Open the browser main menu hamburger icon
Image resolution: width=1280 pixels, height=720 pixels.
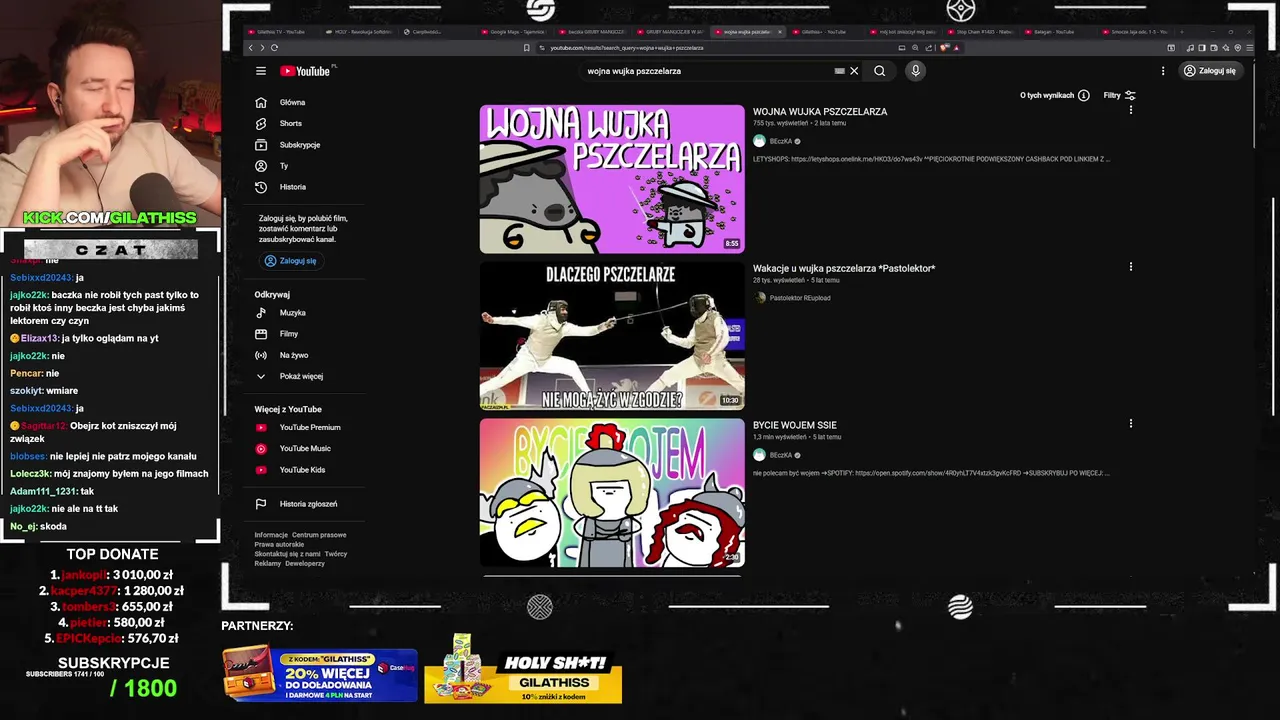[x=1250, y=48]
